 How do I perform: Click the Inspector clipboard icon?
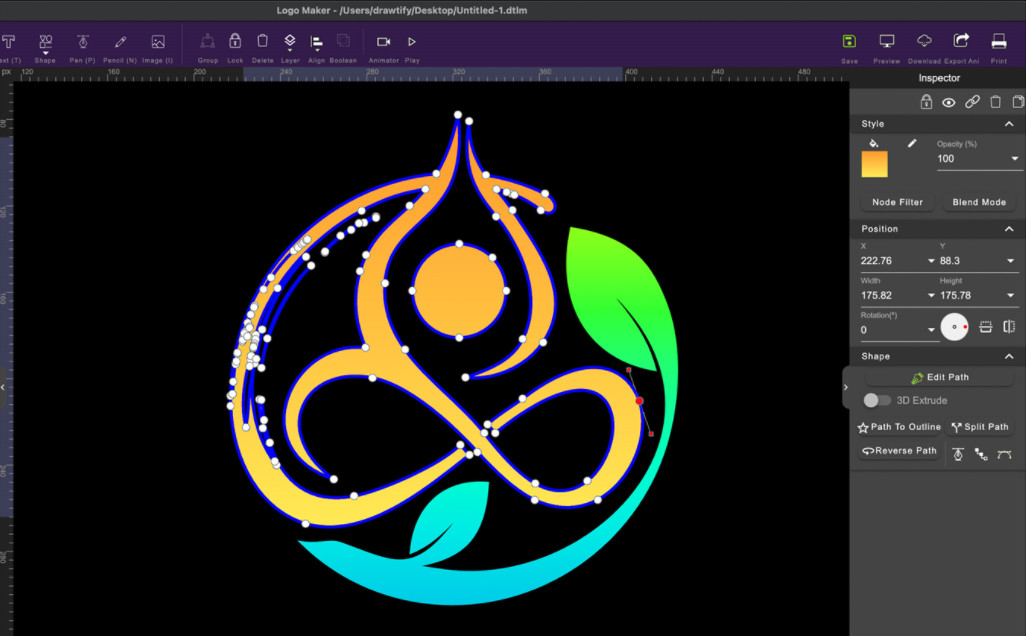pos(1018,102)
